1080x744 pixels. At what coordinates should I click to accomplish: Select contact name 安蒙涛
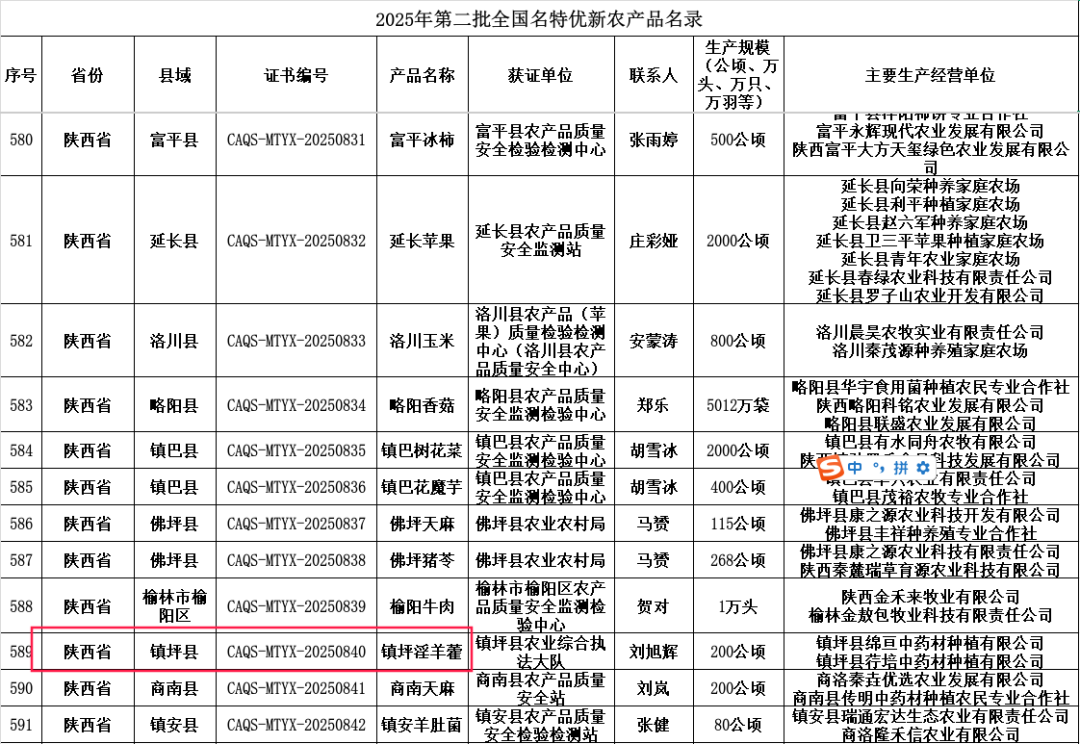(654, 340)
